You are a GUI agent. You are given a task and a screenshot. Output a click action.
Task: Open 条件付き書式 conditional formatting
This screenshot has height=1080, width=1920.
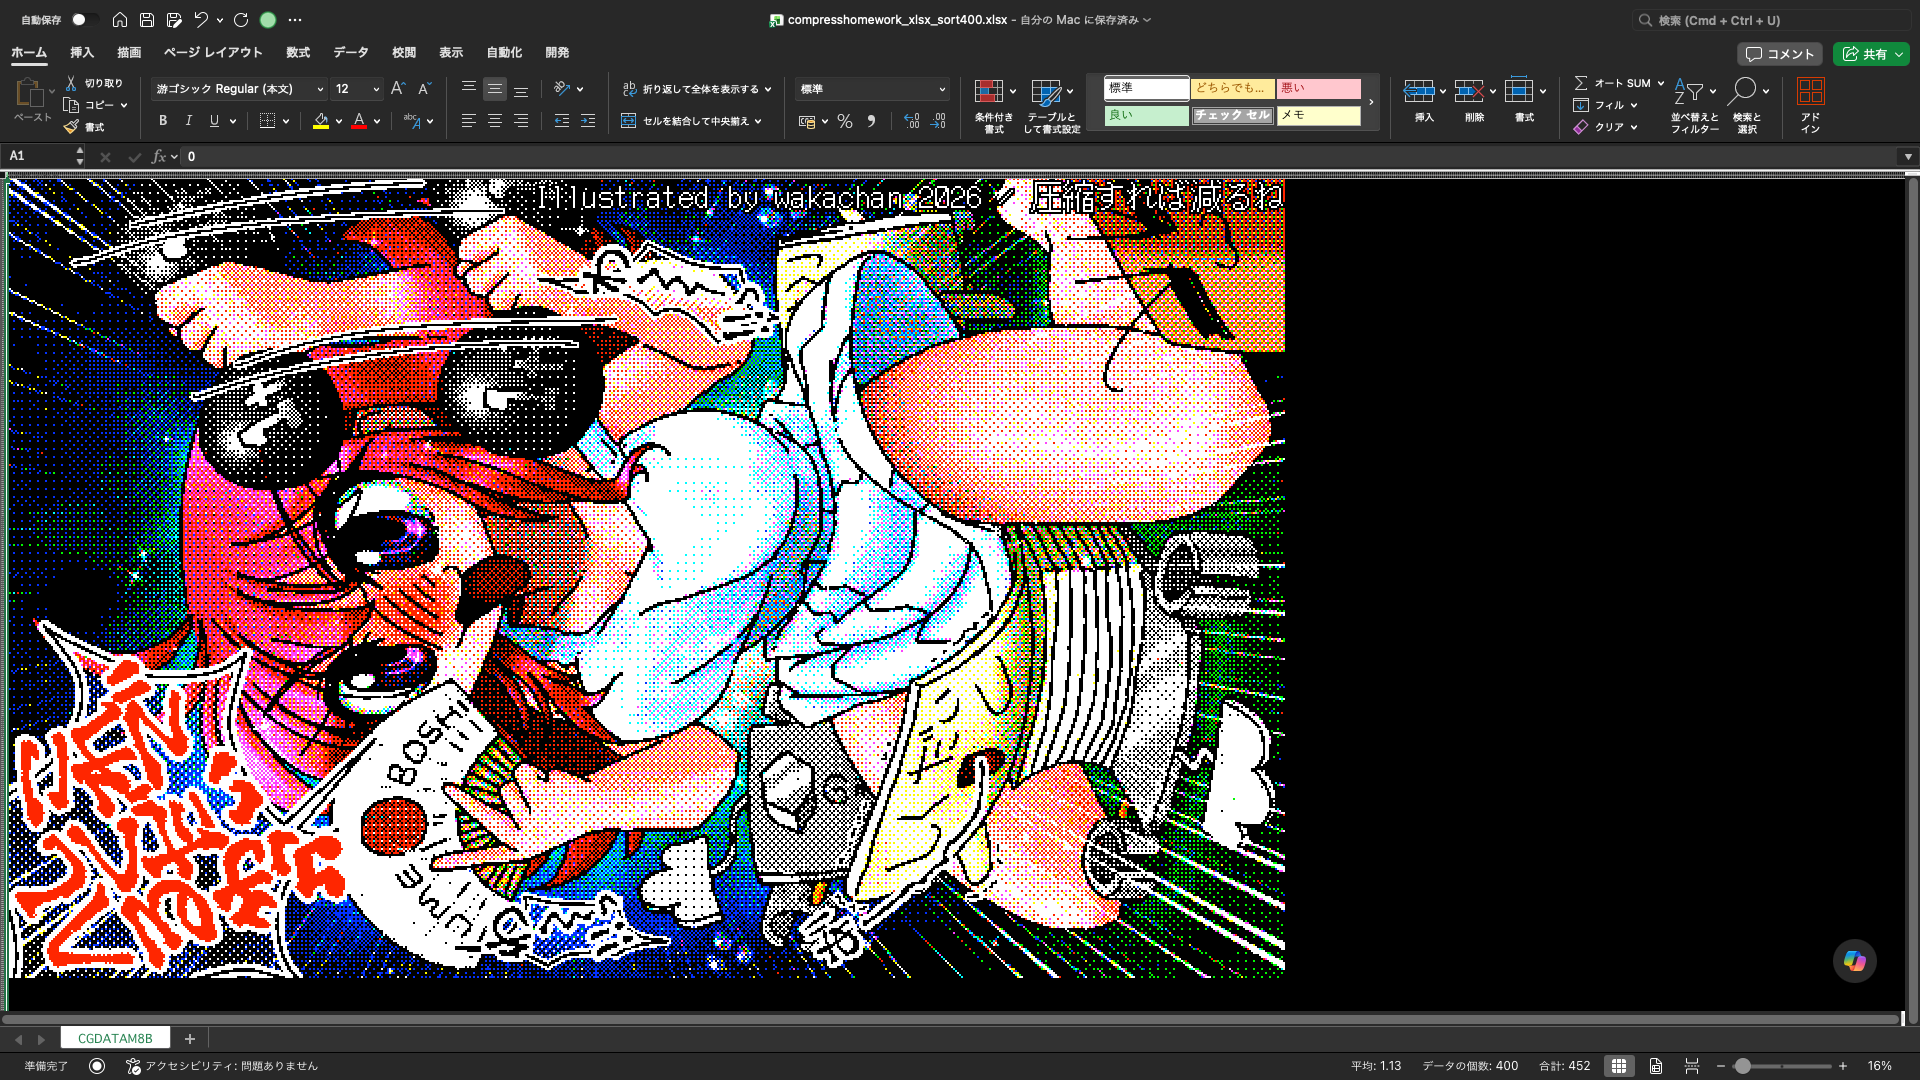coord(994,105)
